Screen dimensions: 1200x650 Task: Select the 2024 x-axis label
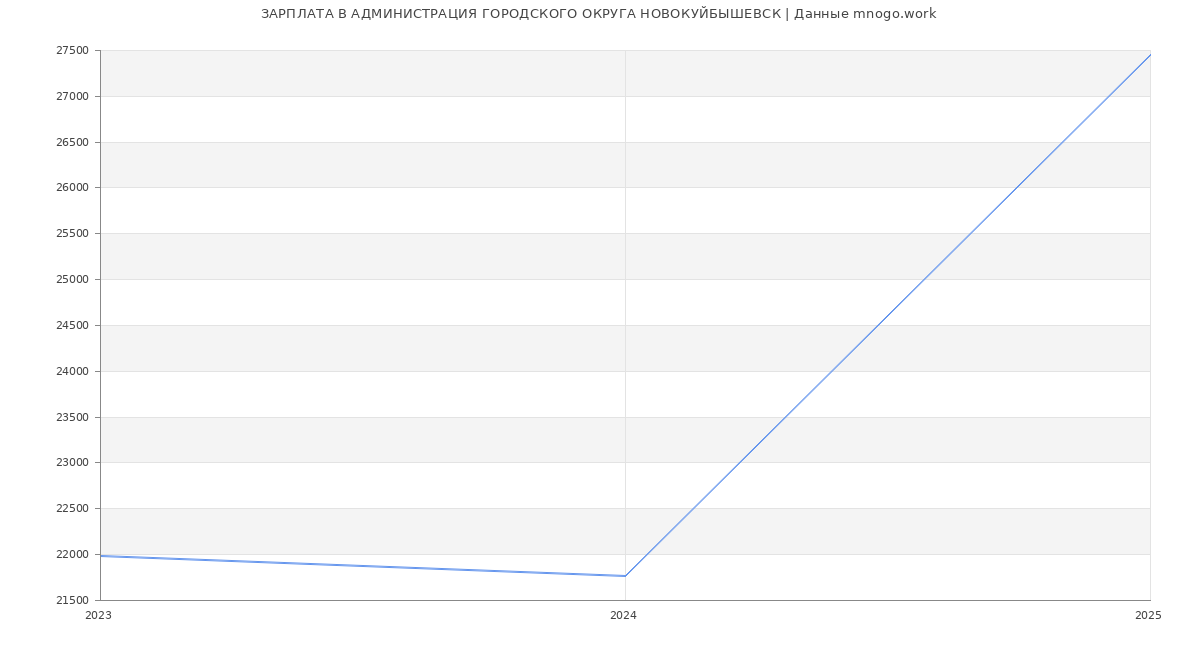[x=623, y=616]
